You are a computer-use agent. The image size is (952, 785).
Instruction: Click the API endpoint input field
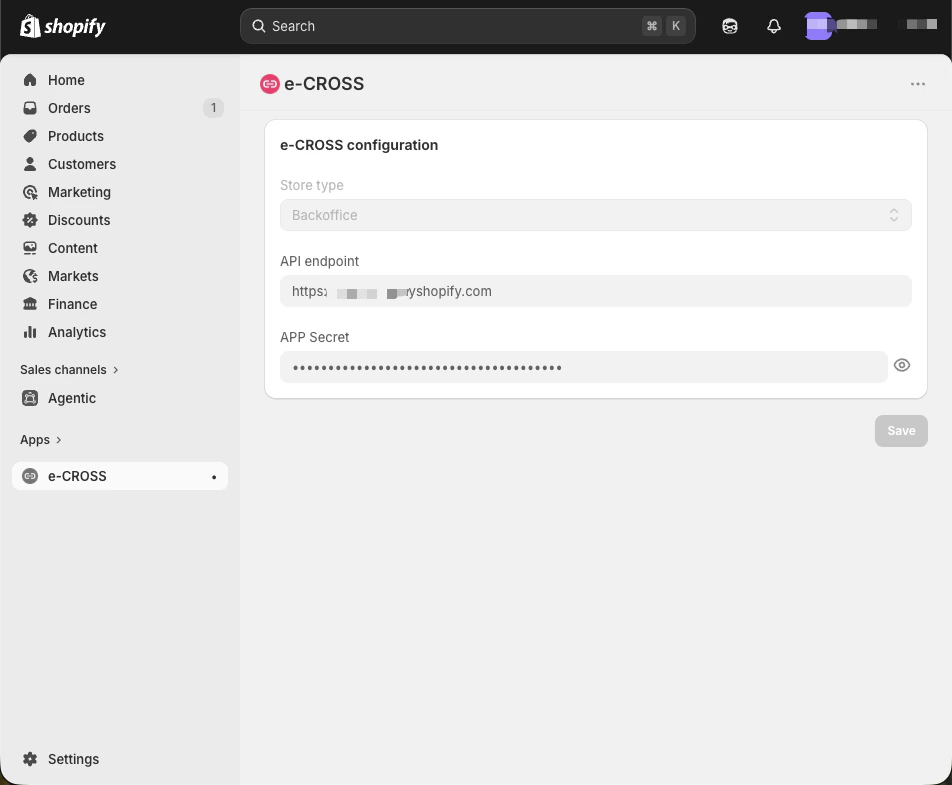(595, 291)
